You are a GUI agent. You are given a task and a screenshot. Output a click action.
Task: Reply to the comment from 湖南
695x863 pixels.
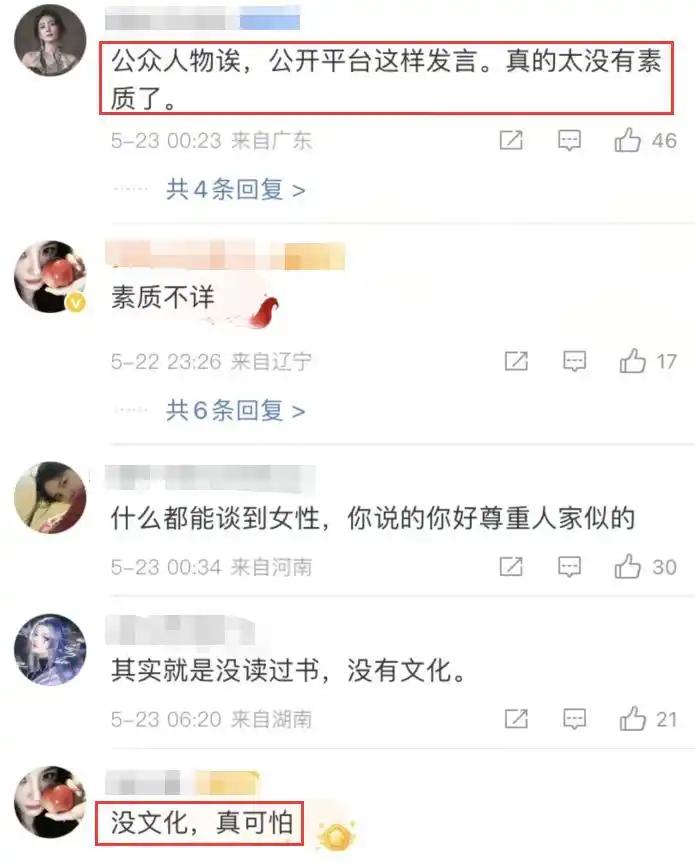point(574,719)
